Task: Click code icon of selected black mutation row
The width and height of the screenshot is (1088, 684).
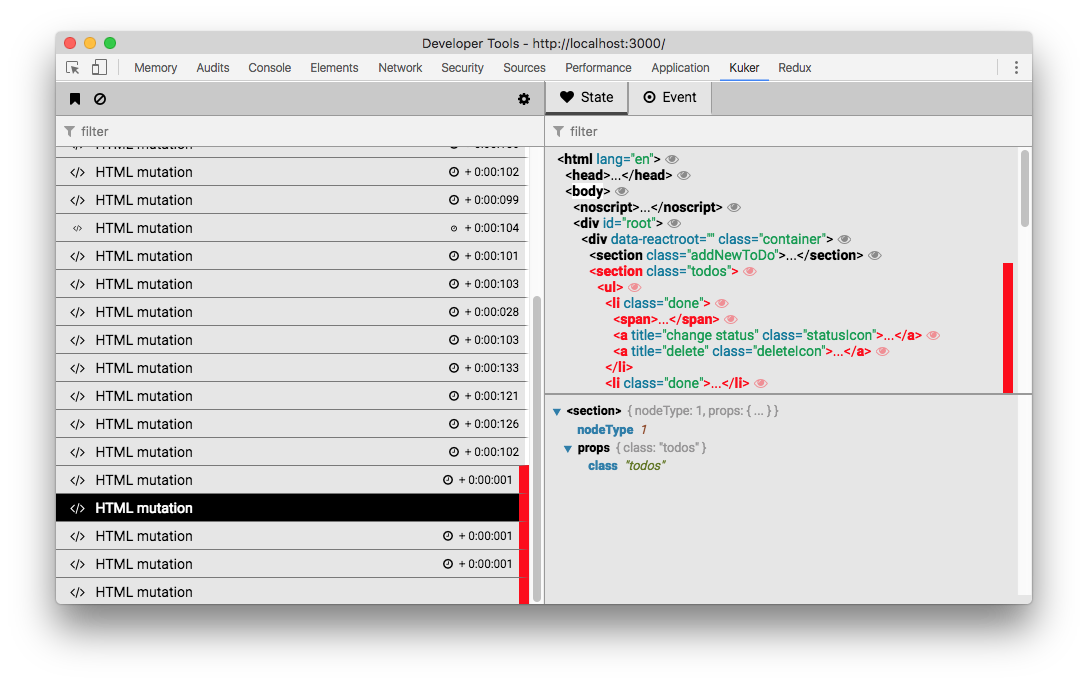Action: (77, 508)
